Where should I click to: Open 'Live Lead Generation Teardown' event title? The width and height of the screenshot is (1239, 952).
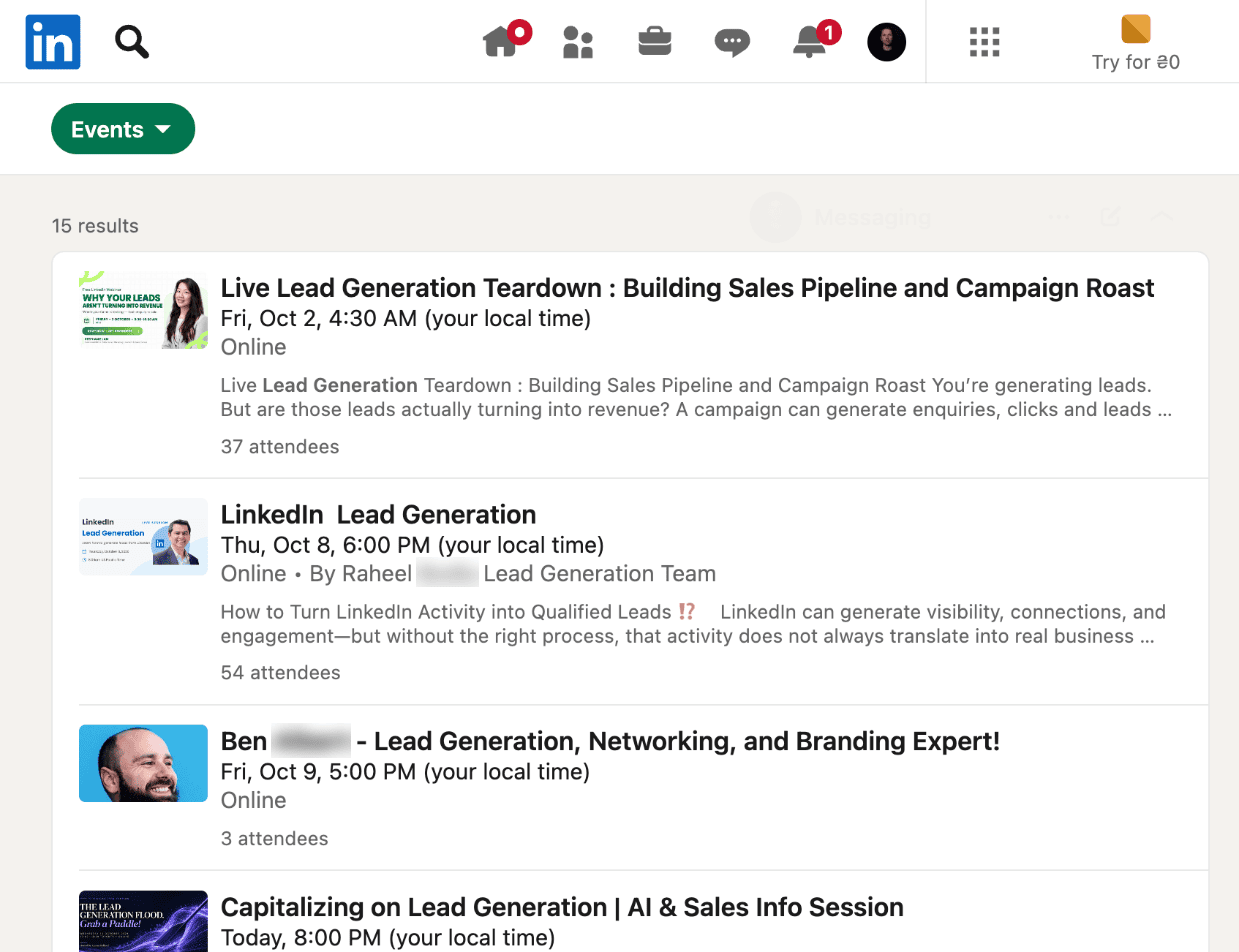coord(687,288)
